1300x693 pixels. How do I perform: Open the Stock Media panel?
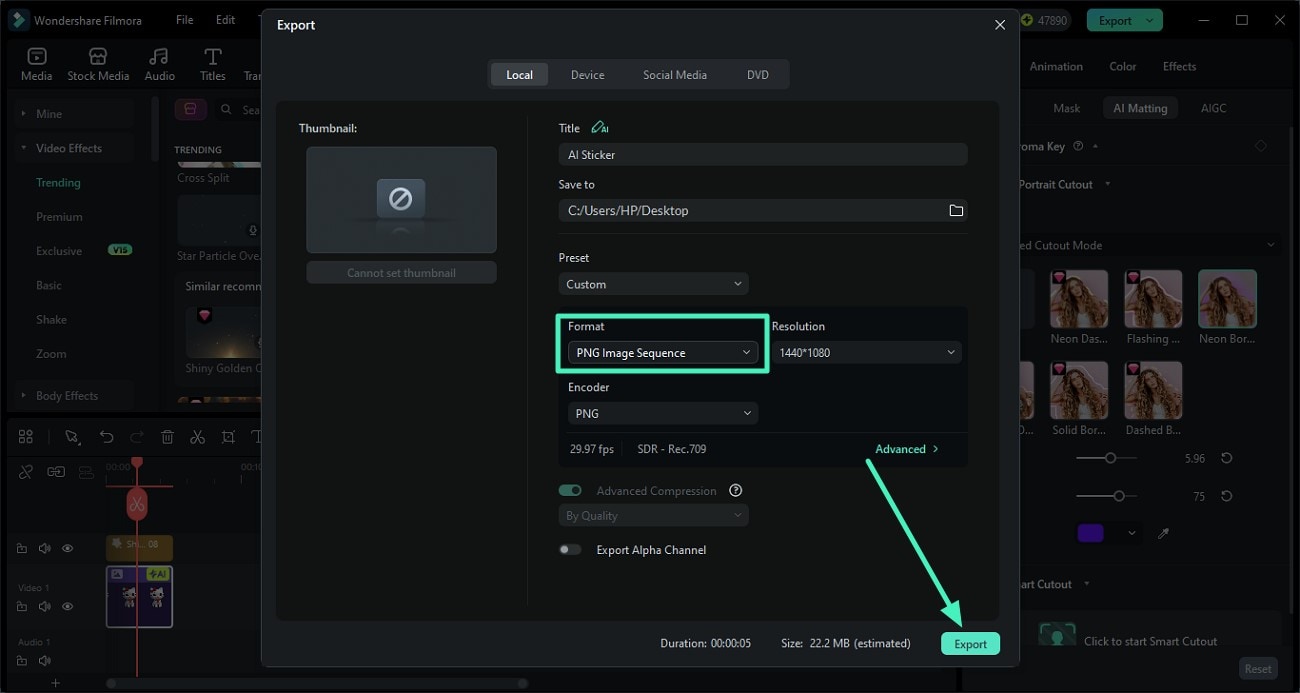[98, 65]
